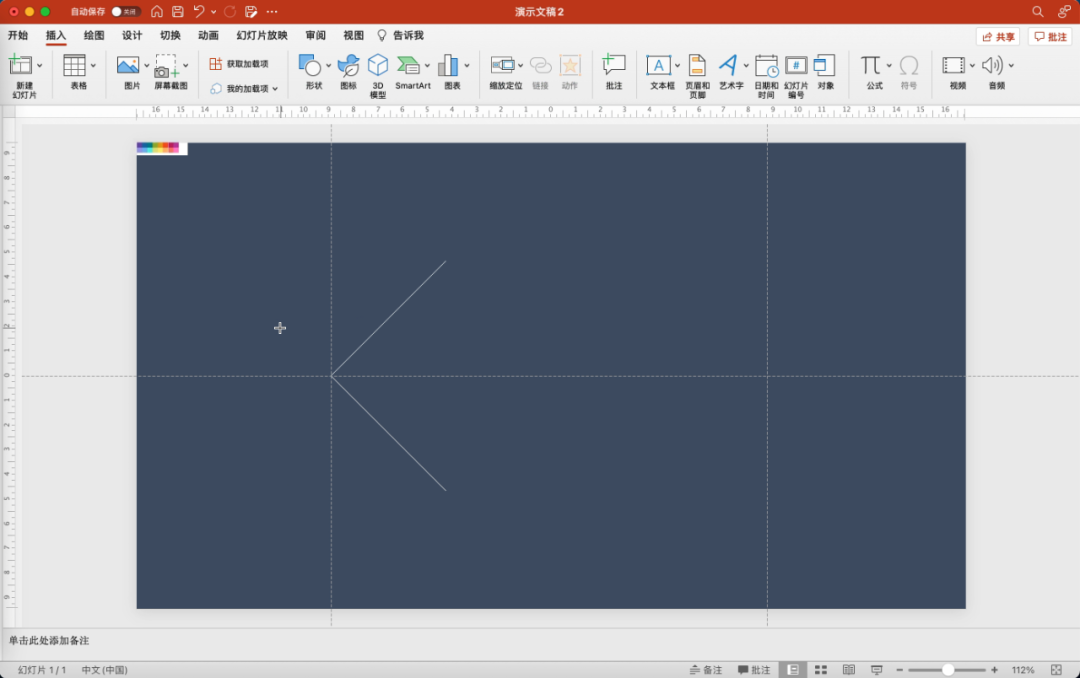The height and width of the screenshot is (678, 1080).
Task: Expand the 屏幕截图 dropdown arrow
Action: click(186, 65)
